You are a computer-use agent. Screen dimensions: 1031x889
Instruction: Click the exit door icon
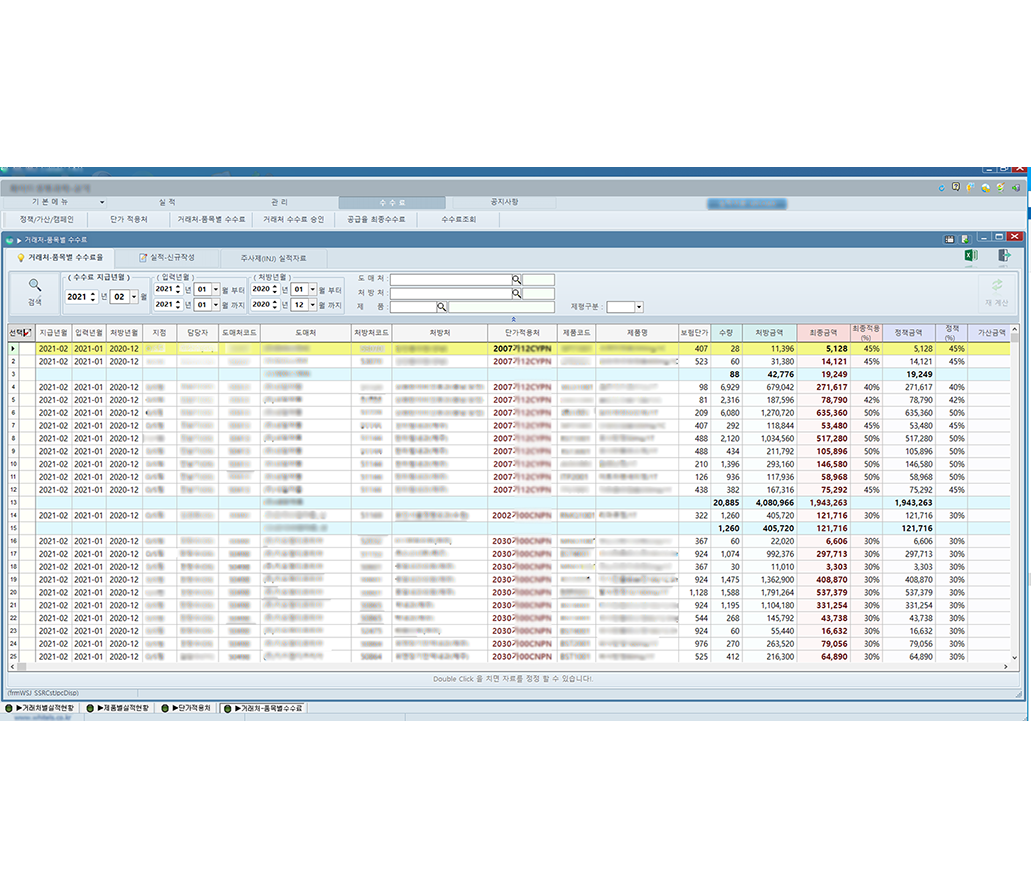(x=1003, y=257)
